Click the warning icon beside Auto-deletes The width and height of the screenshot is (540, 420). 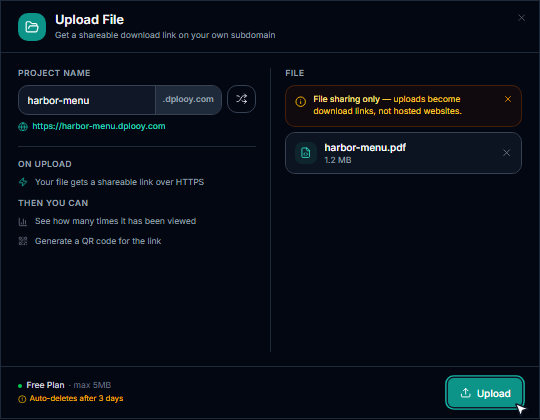coord(22,399)
